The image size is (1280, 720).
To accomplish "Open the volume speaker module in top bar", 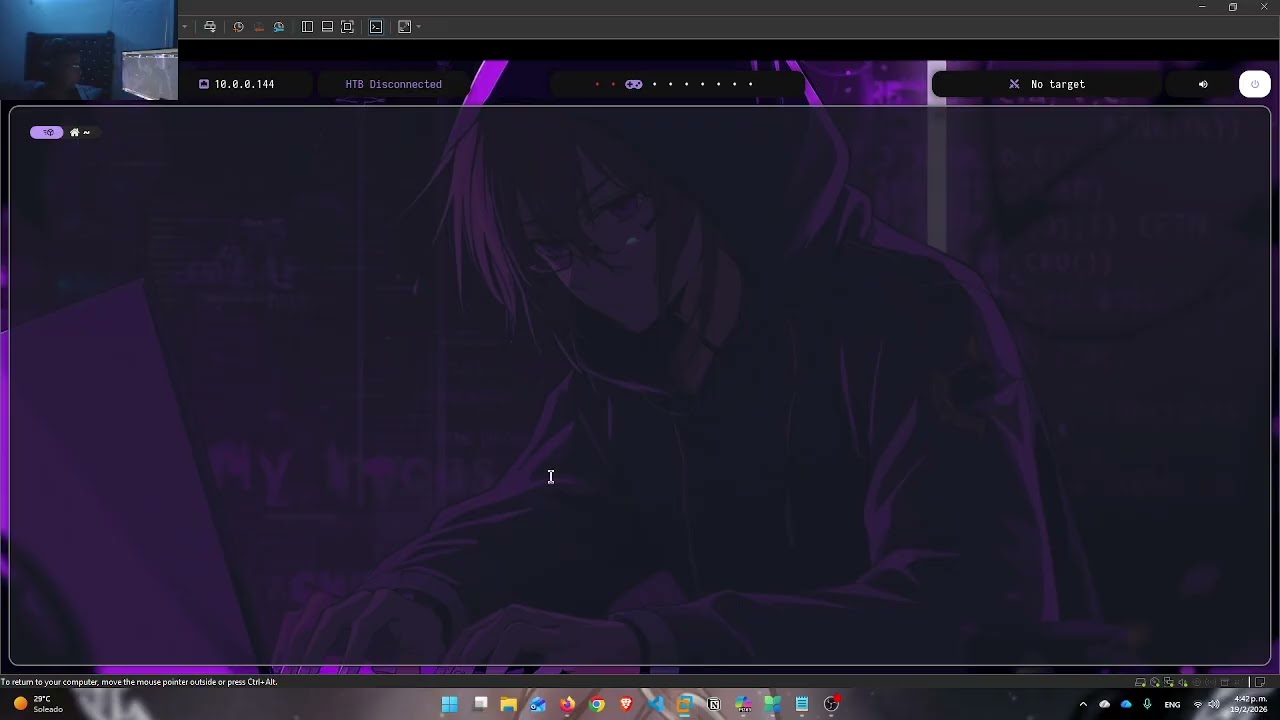I will 1203,84.
